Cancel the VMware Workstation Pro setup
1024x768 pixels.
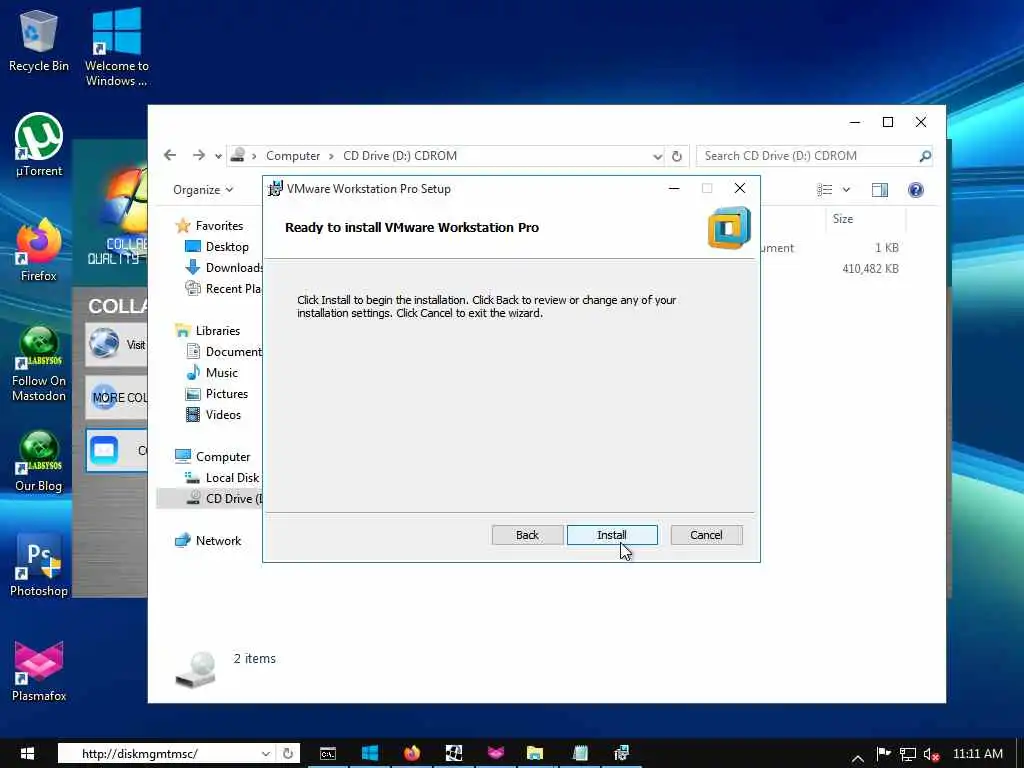pyautogui.click(x=706, y=535)
